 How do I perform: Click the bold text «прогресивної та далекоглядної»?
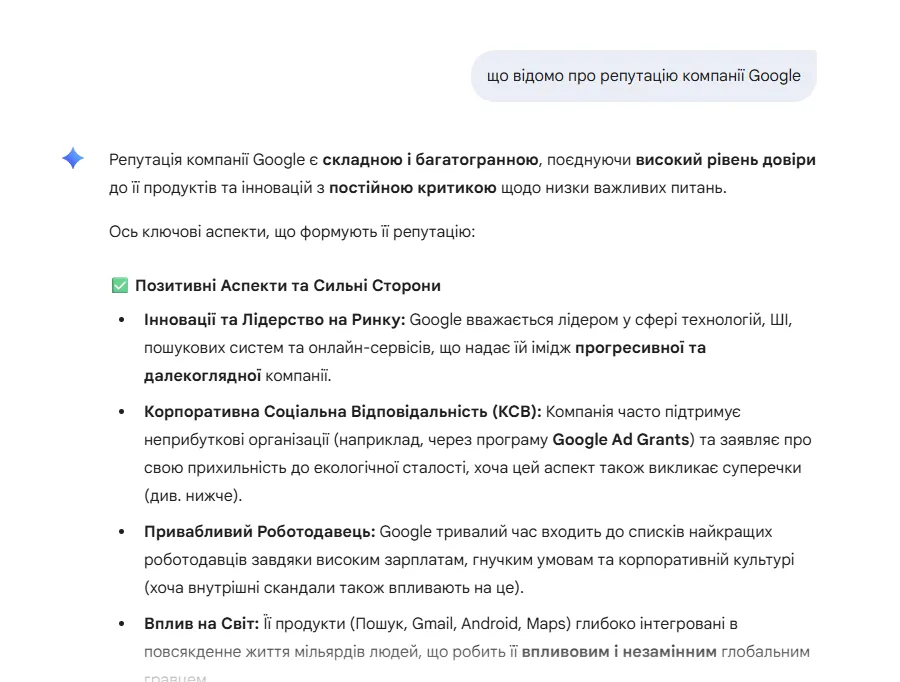(x=641, y=347)
